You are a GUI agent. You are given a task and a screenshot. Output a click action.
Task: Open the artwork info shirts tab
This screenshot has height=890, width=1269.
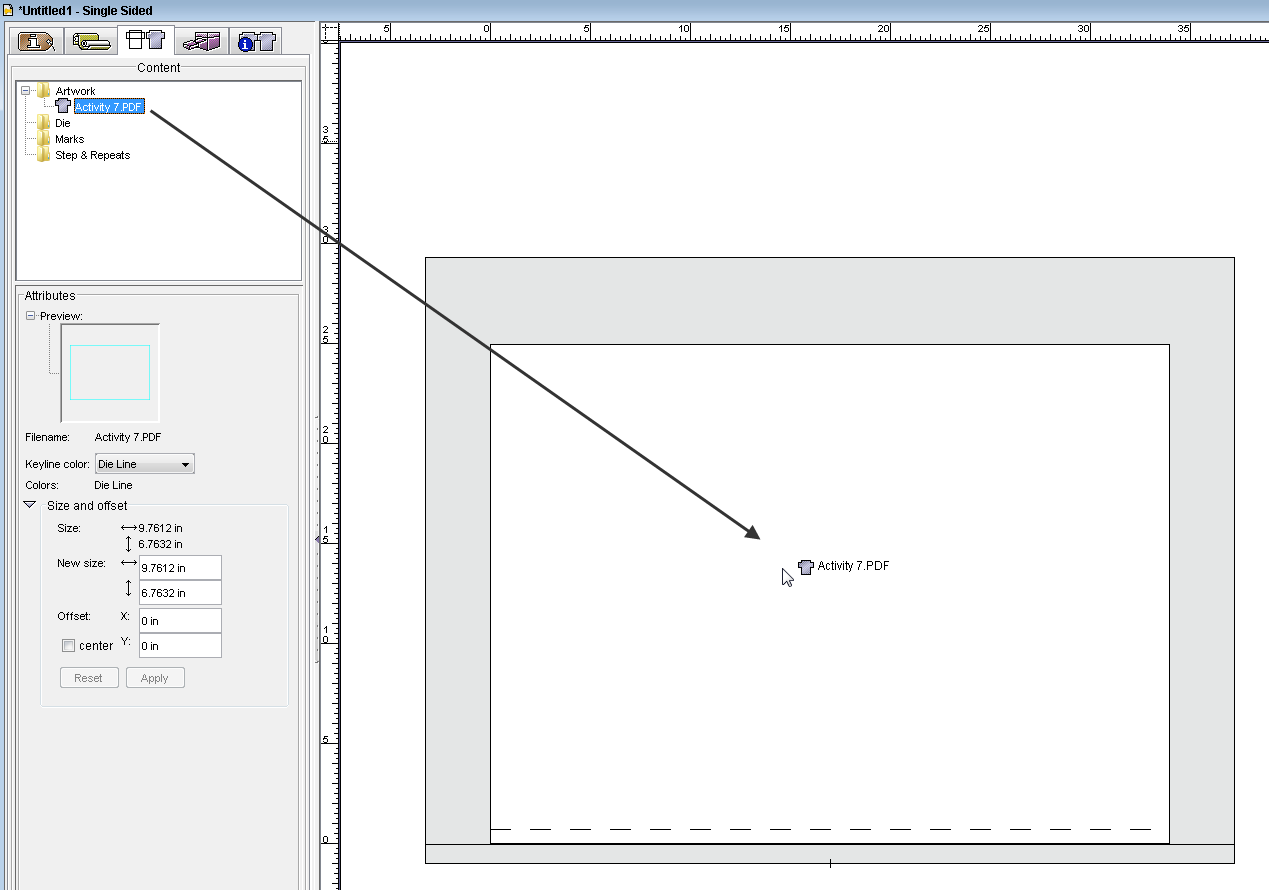point(255,41)
